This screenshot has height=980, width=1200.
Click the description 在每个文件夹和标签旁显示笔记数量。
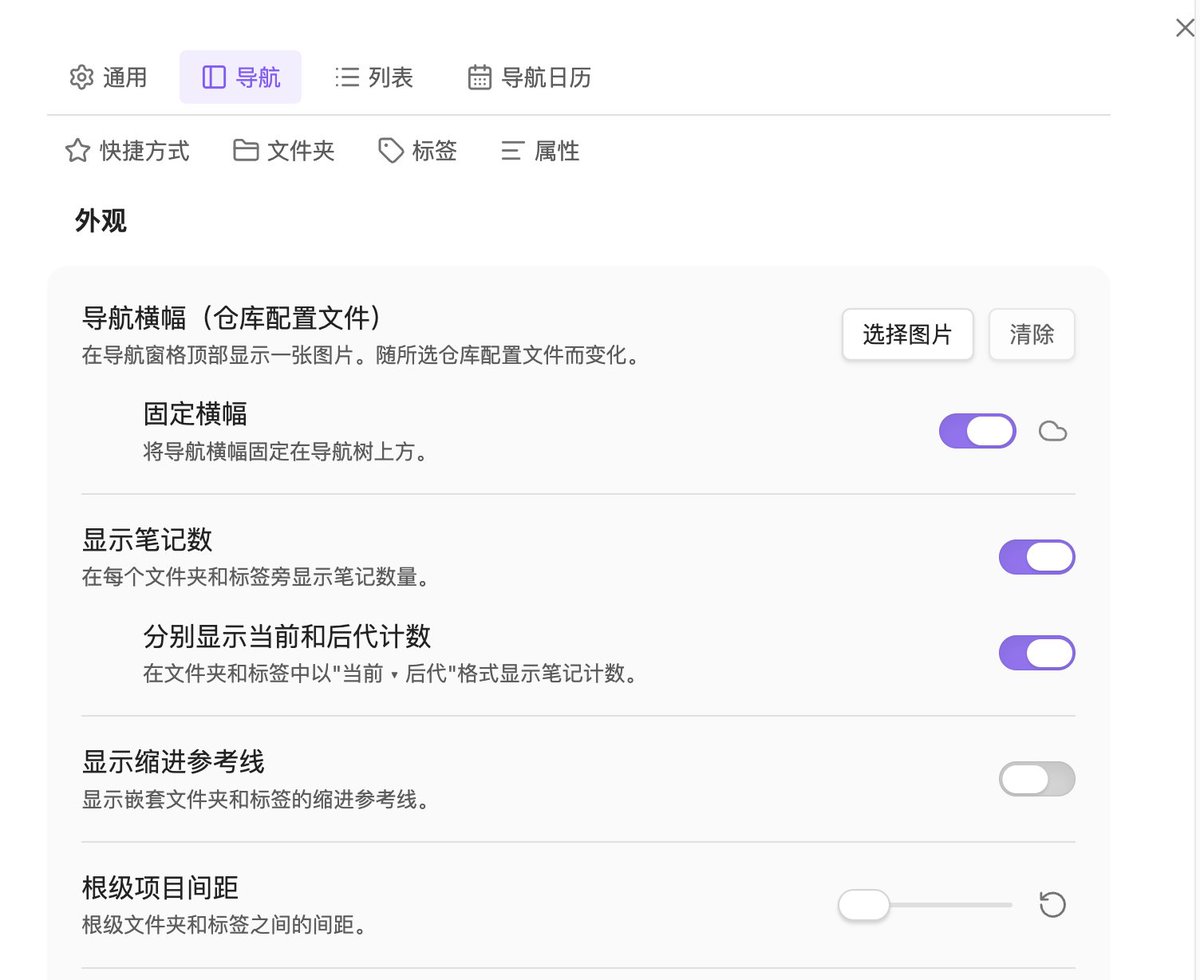pyautogui.click(x=256, y=577)
